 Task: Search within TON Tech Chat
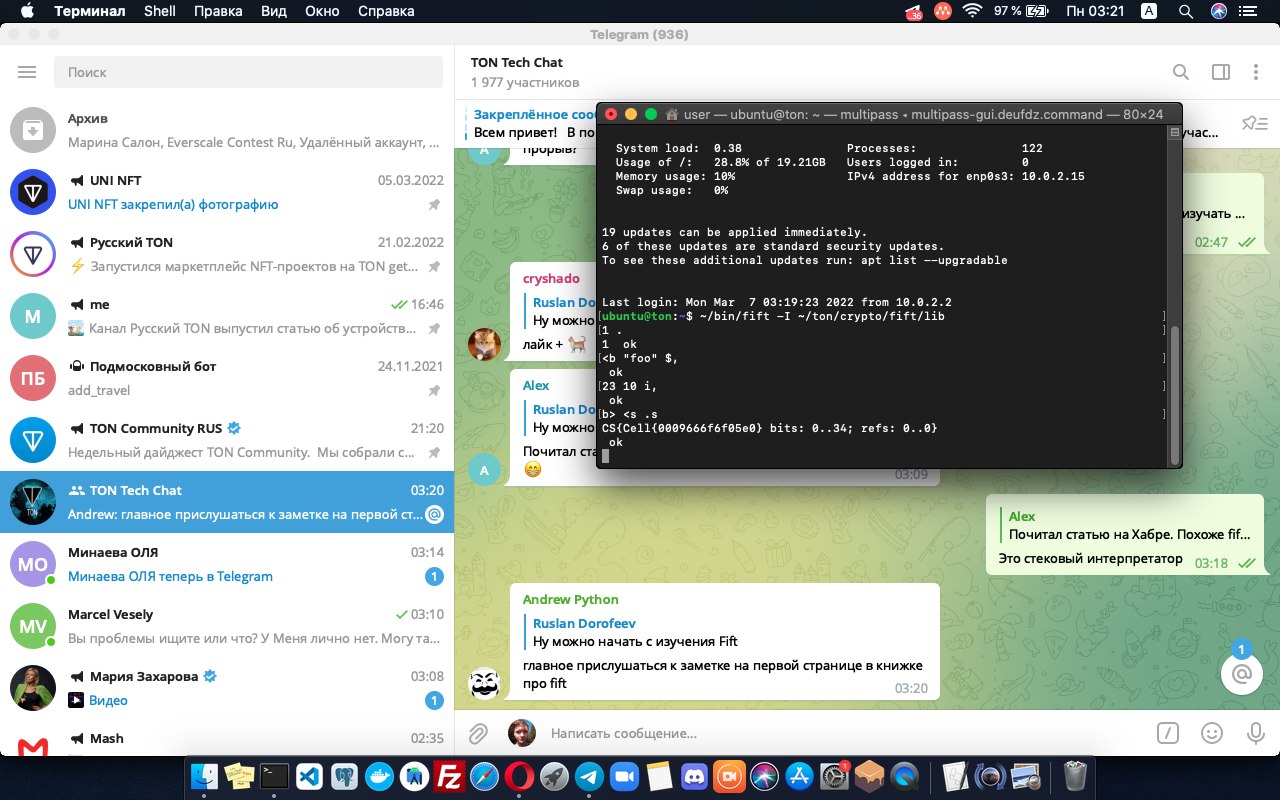(x=1181, y=72)
